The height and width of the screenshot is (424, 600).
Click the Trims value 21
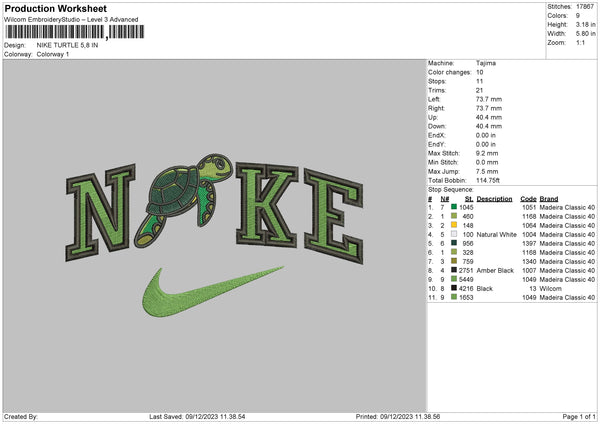(x=479, y=90)
